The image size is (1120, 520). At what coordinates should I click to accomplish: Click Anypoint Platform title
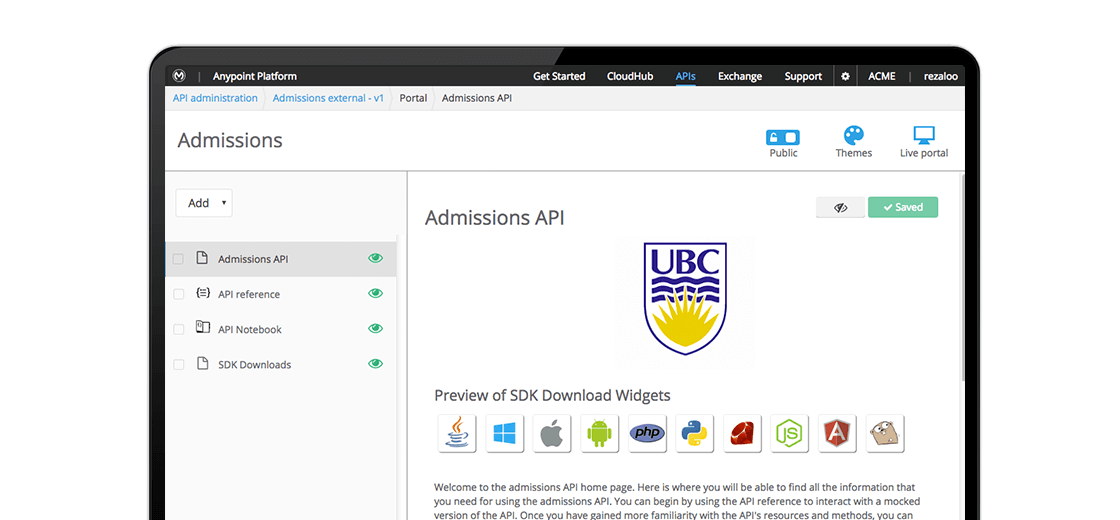[x=255, y=76]
